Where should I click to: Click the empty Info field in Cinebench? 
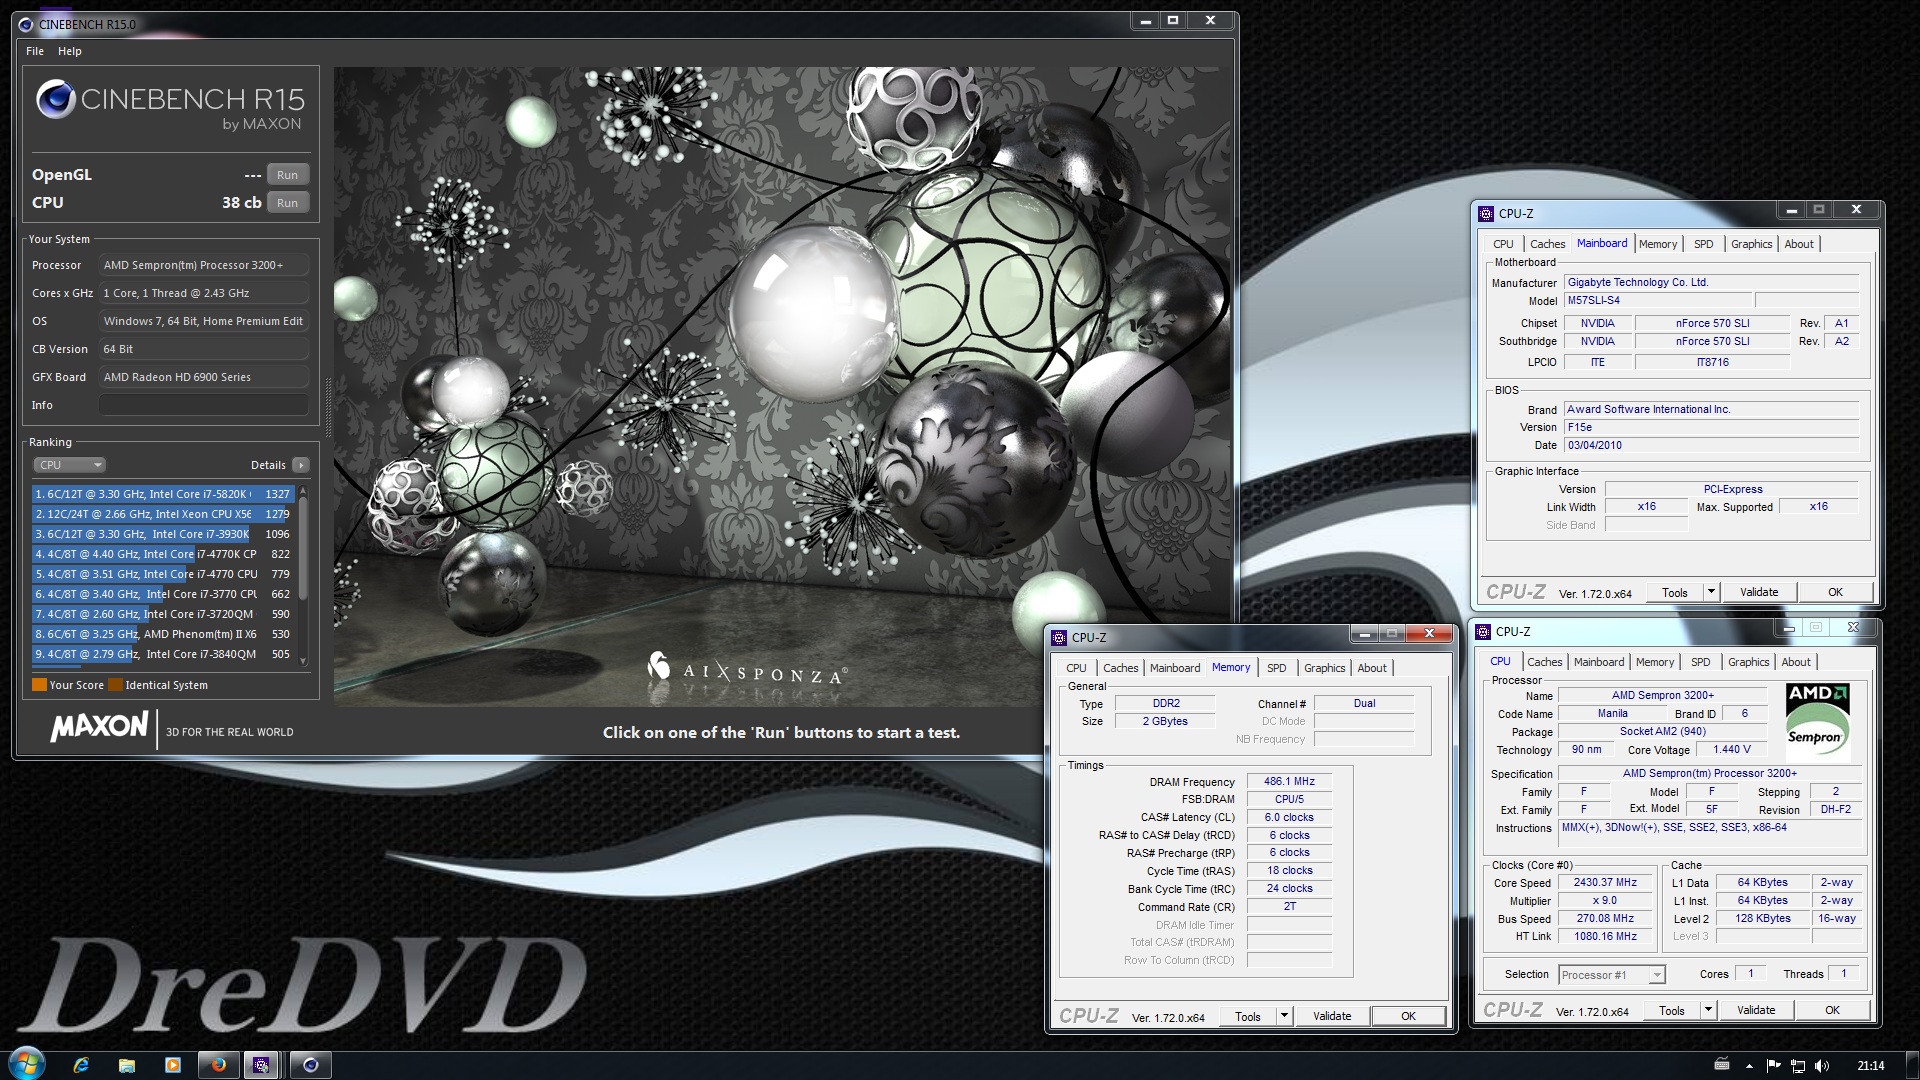(204, 405)
